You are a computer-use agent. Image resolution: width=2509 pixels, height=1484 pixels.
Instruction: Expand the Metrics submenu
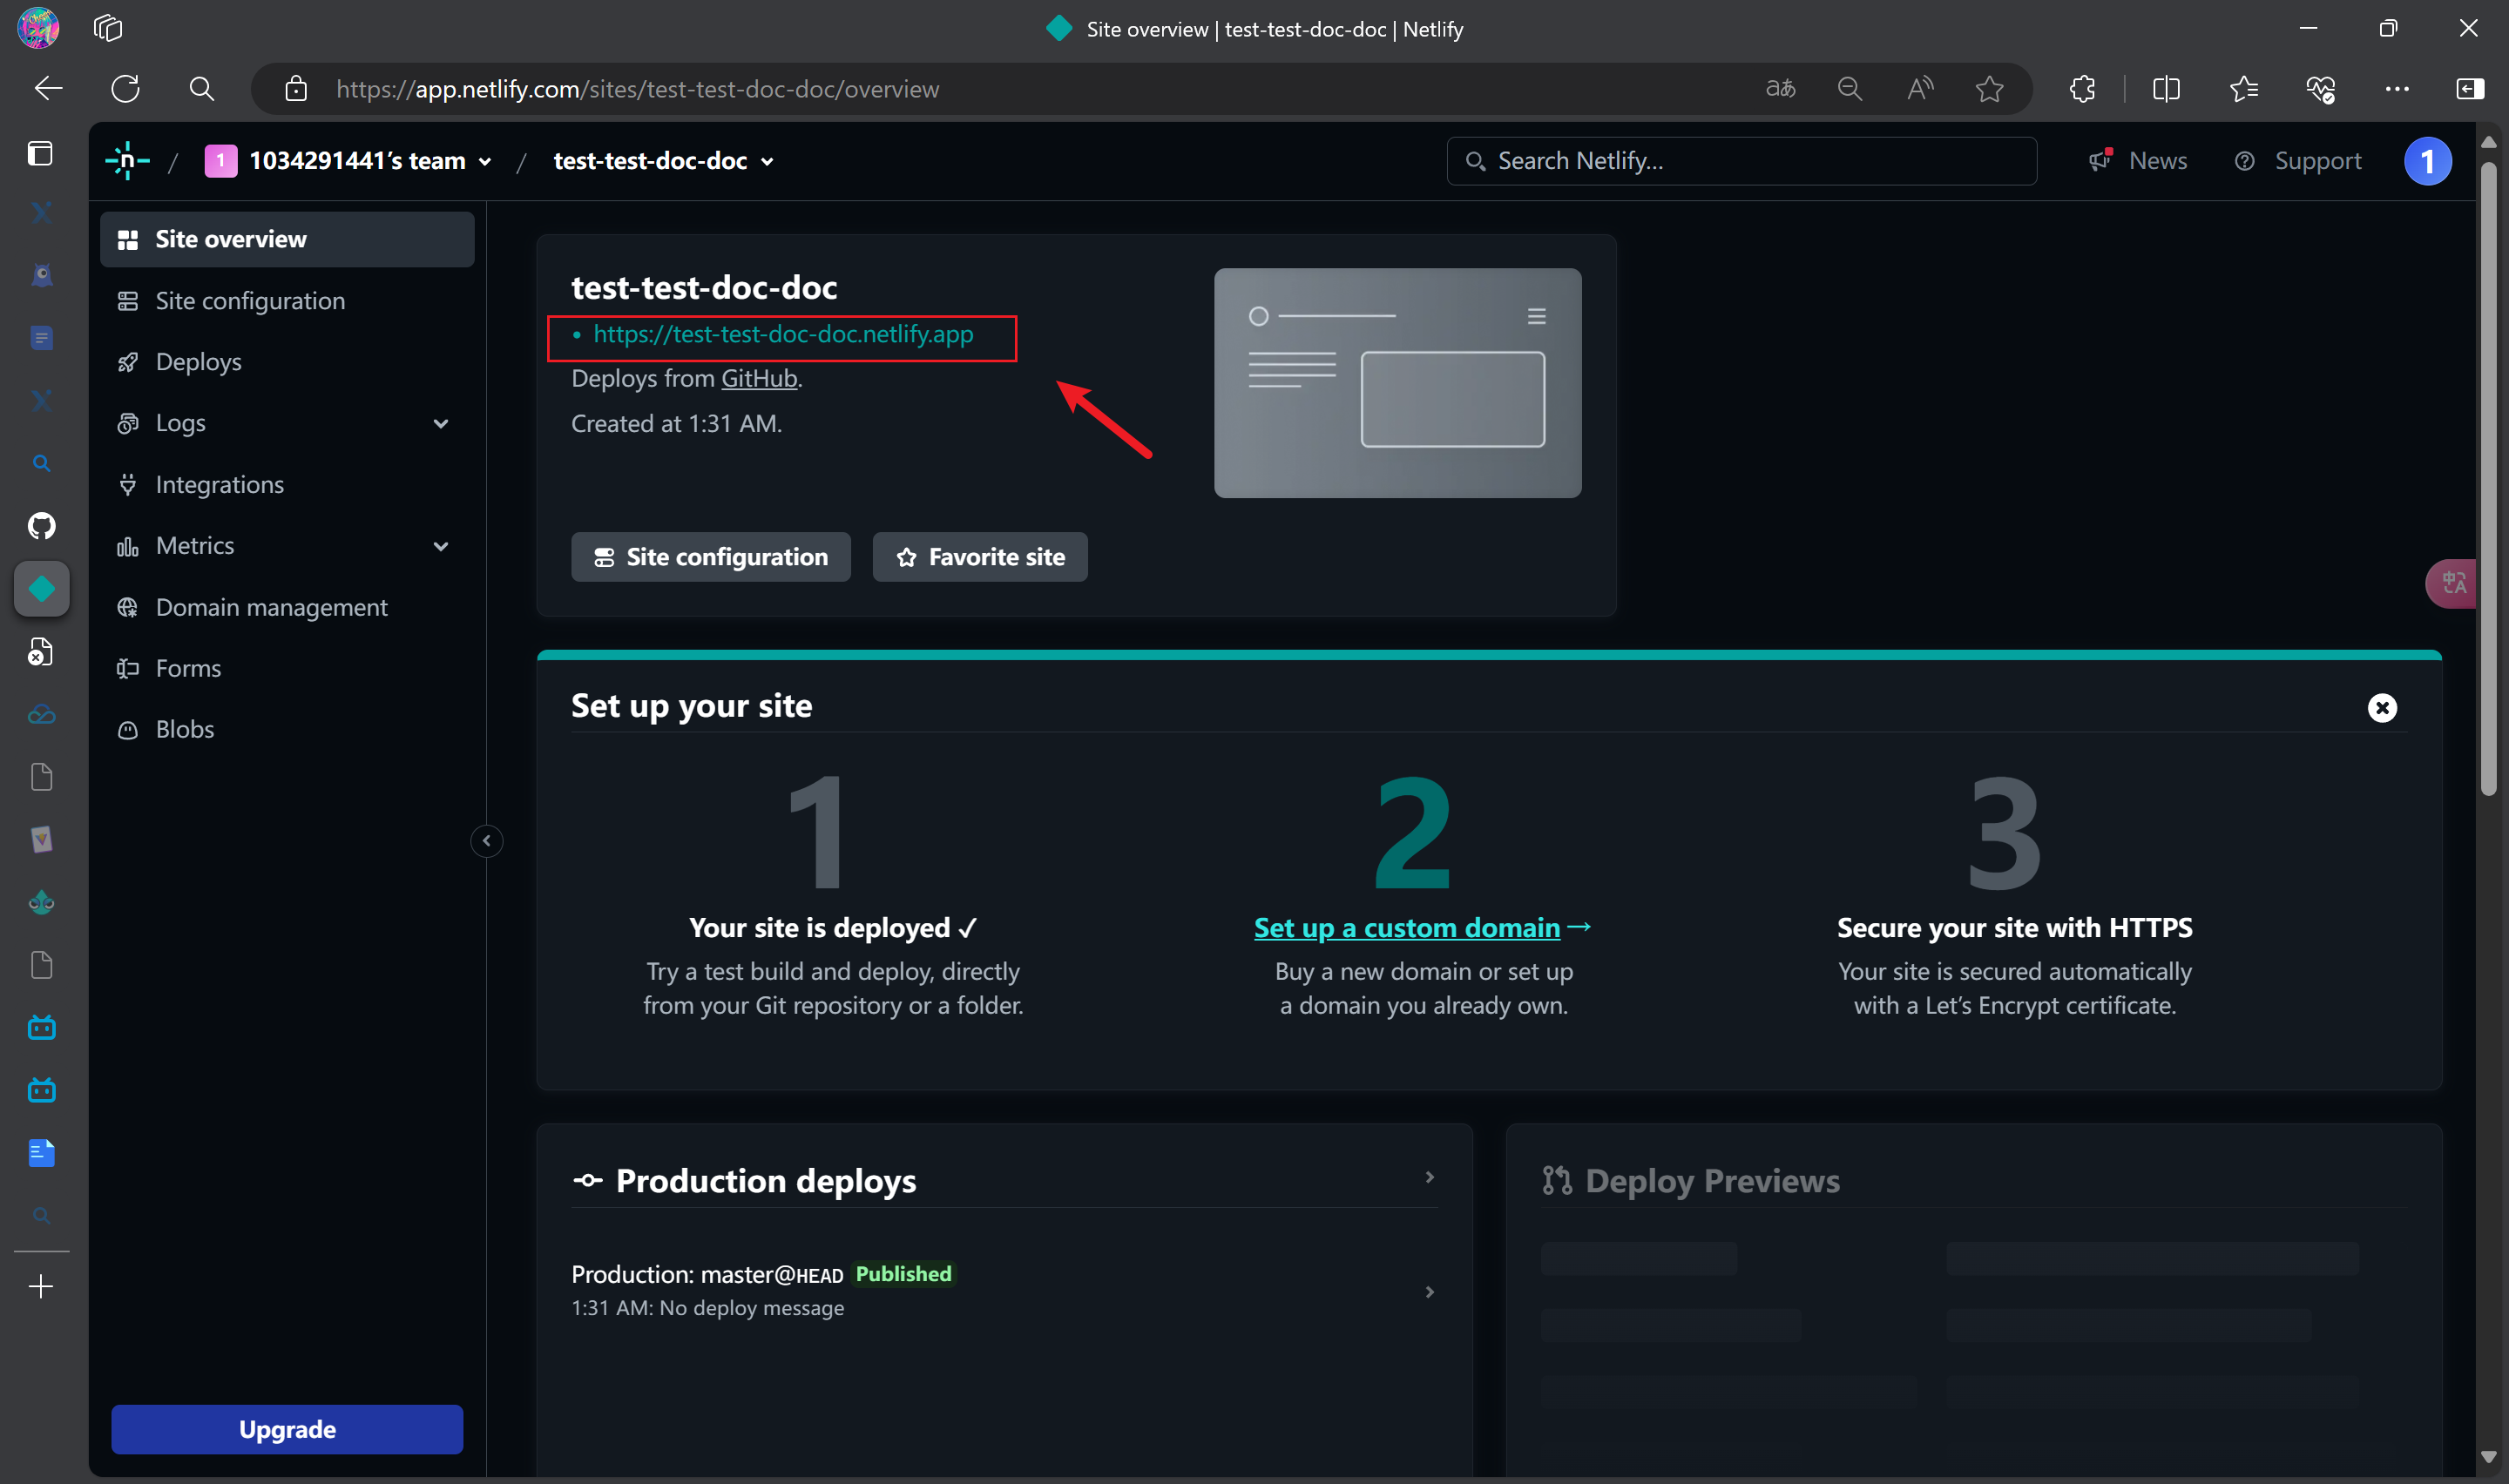click(x=440, y=546)
